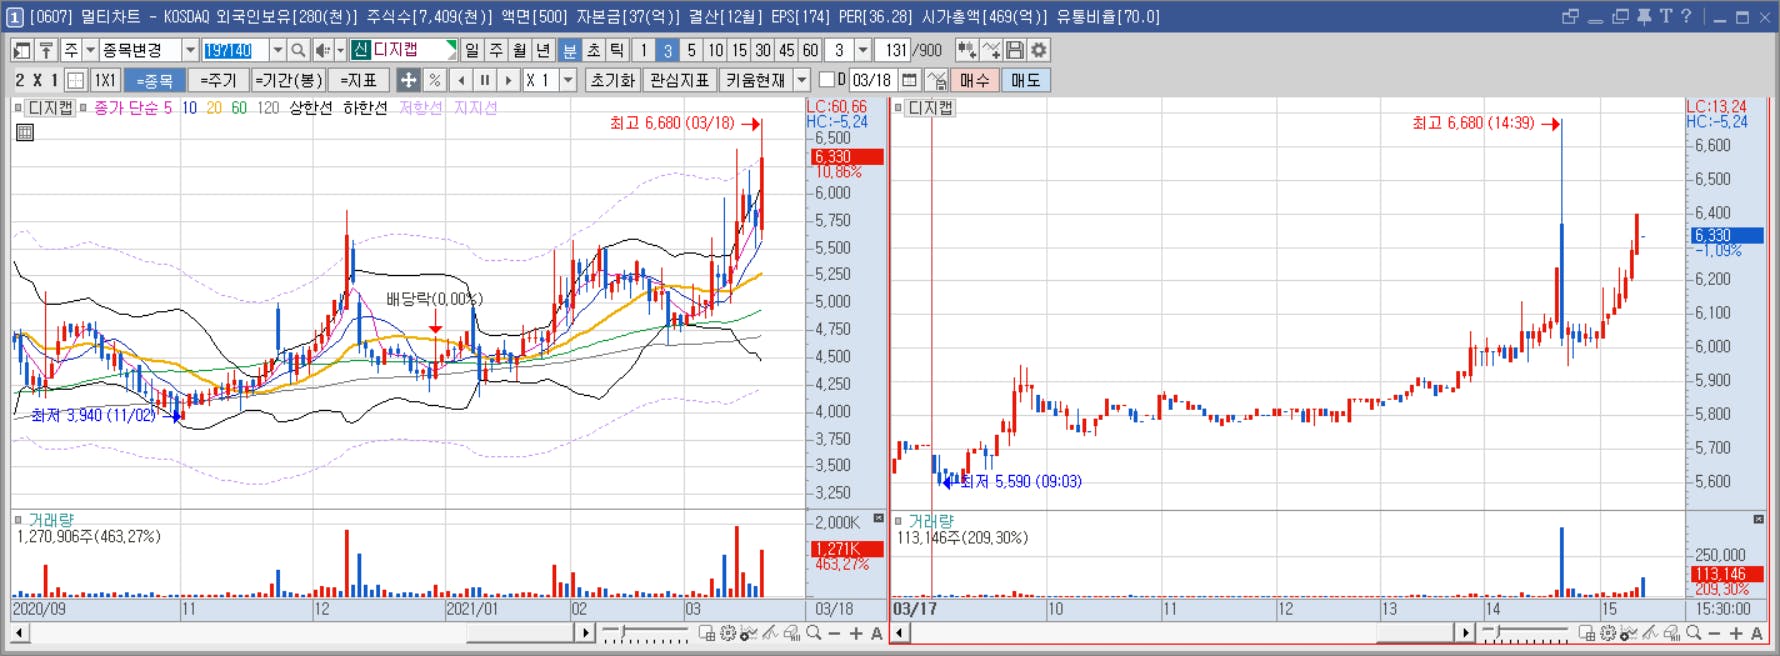Screen dimensions: 1780x656
Task: Click the right chart's A auto-scale icon
Action: 1757,633
